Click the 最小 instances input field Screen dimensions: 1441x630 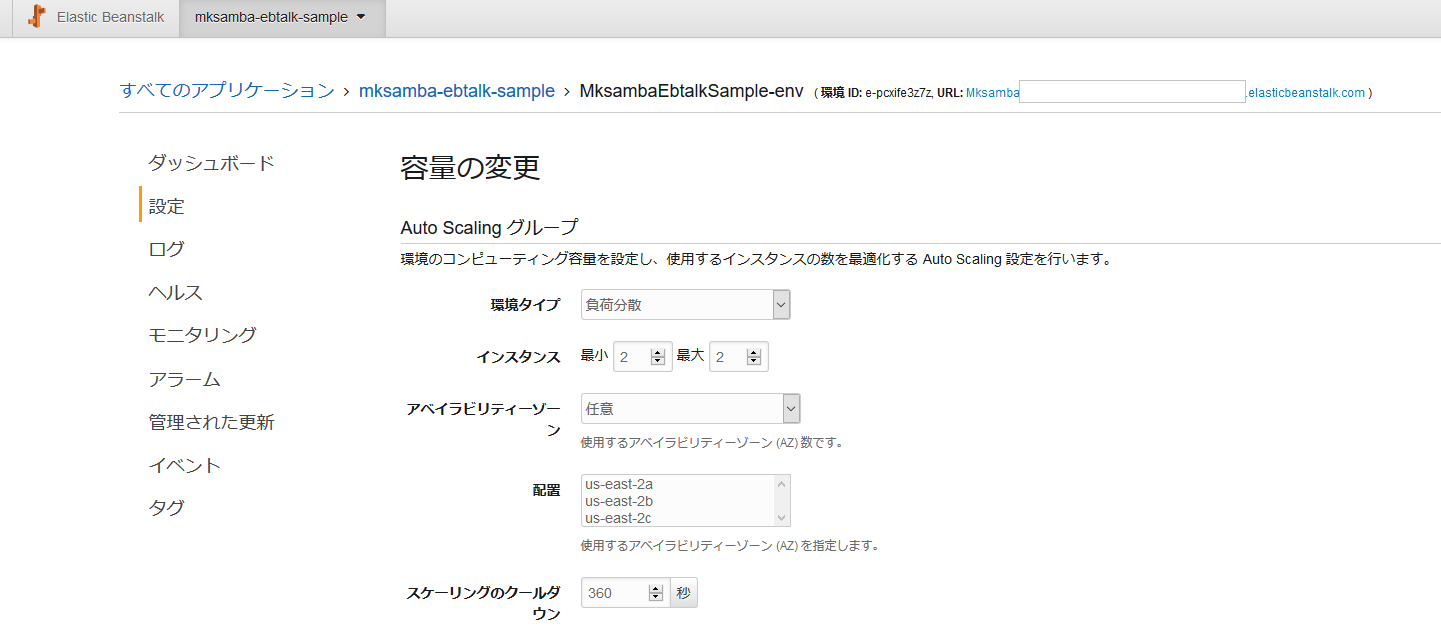[x=631, y=357]
